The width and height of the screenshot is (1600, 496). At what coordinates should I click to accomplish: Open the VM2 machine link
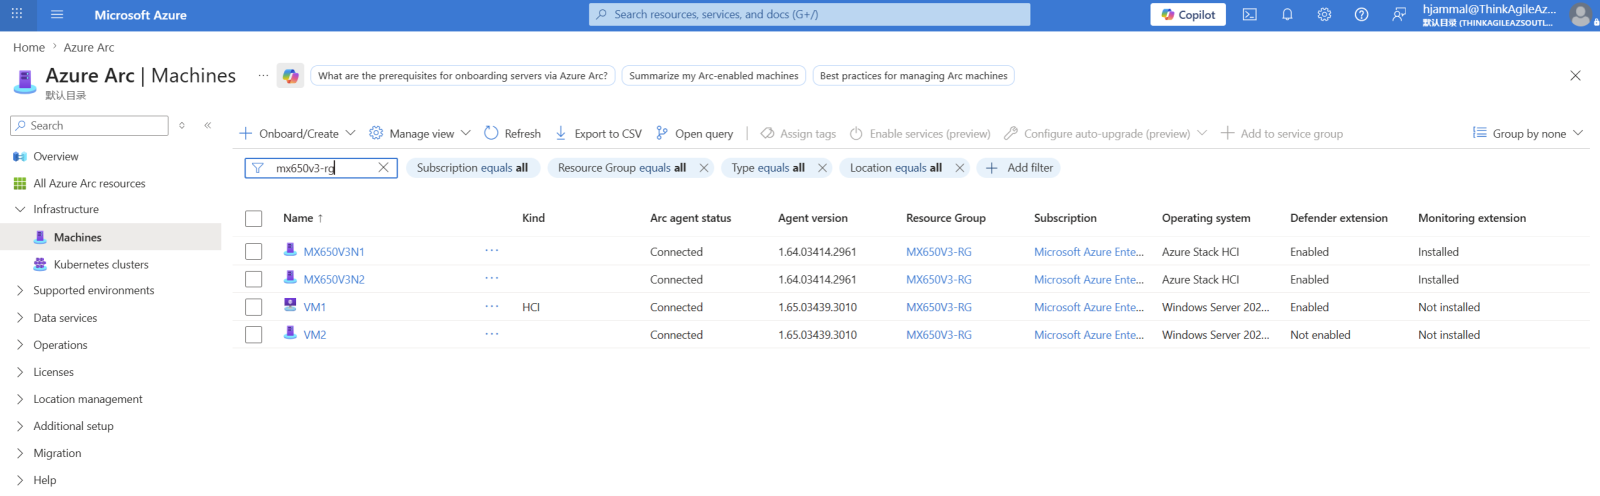pyautogui.click(x=315, y=335)
